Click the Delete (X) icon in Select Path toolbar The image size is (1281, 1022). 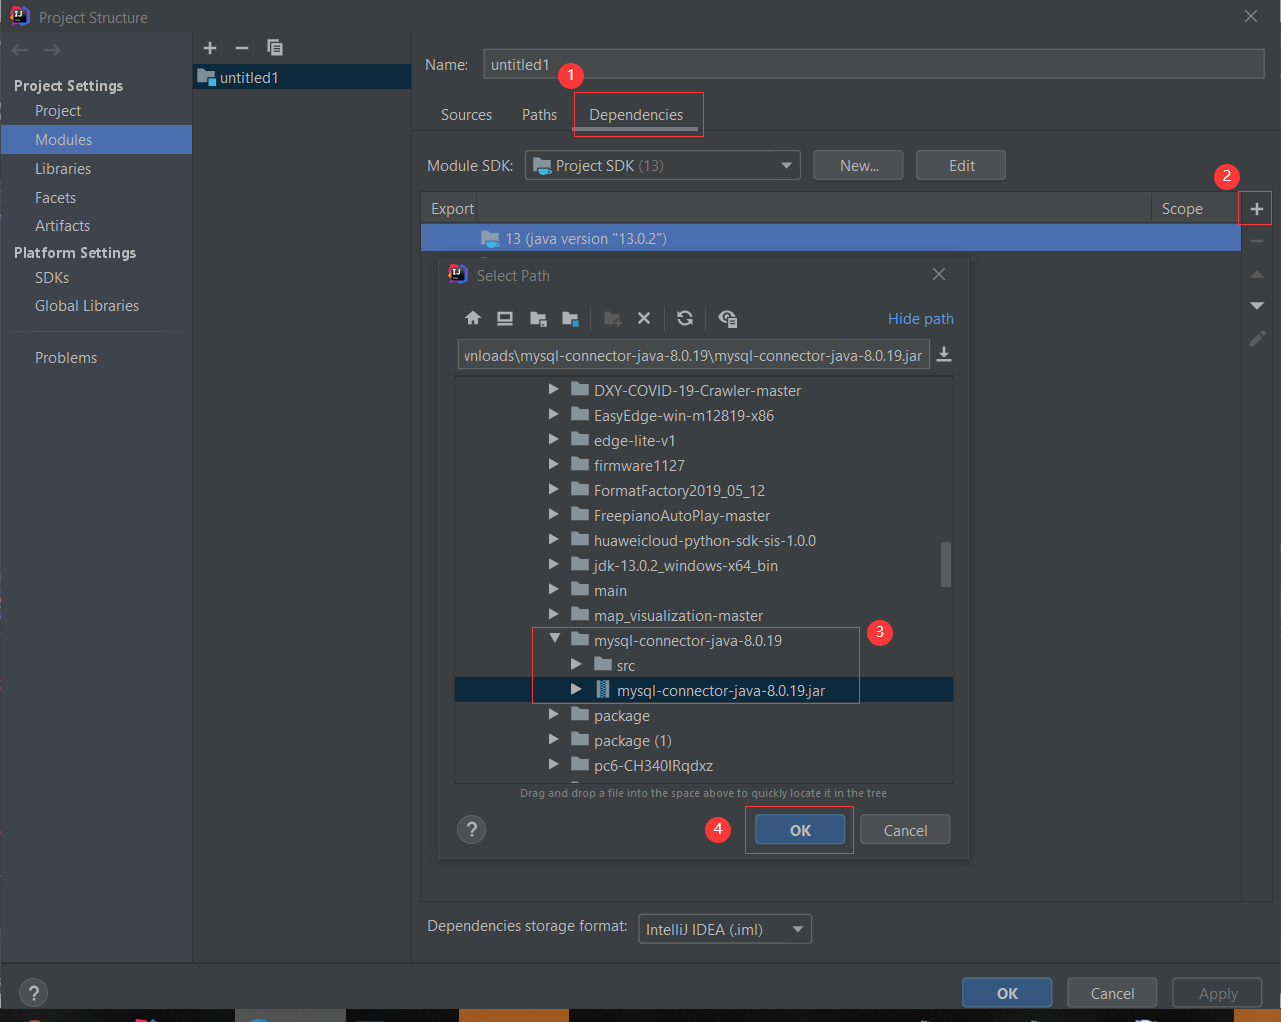pyautogui.click(x=644, y=318)
